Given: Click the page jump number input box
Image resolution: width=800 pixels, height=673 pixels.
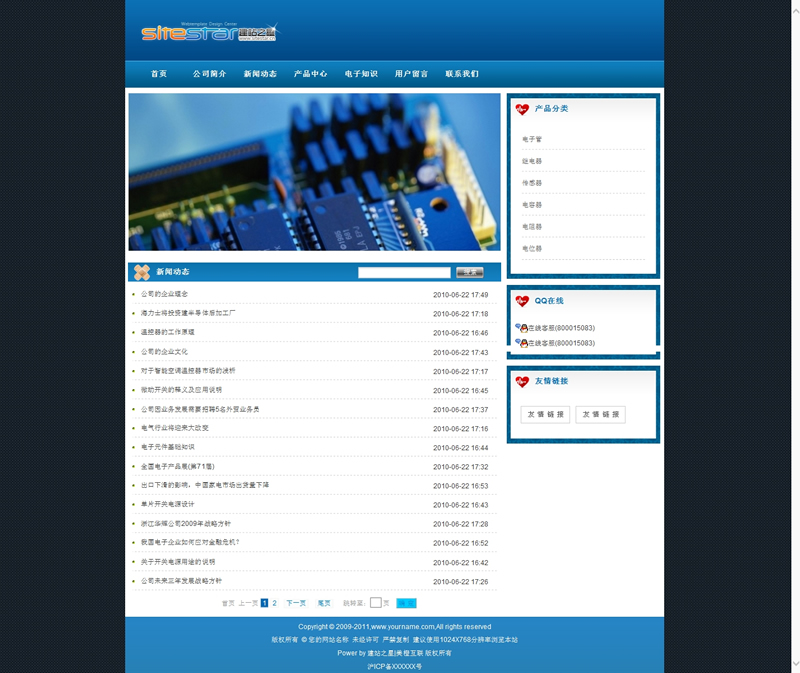Looking at the screenshot, I should (x=376, y=603).
